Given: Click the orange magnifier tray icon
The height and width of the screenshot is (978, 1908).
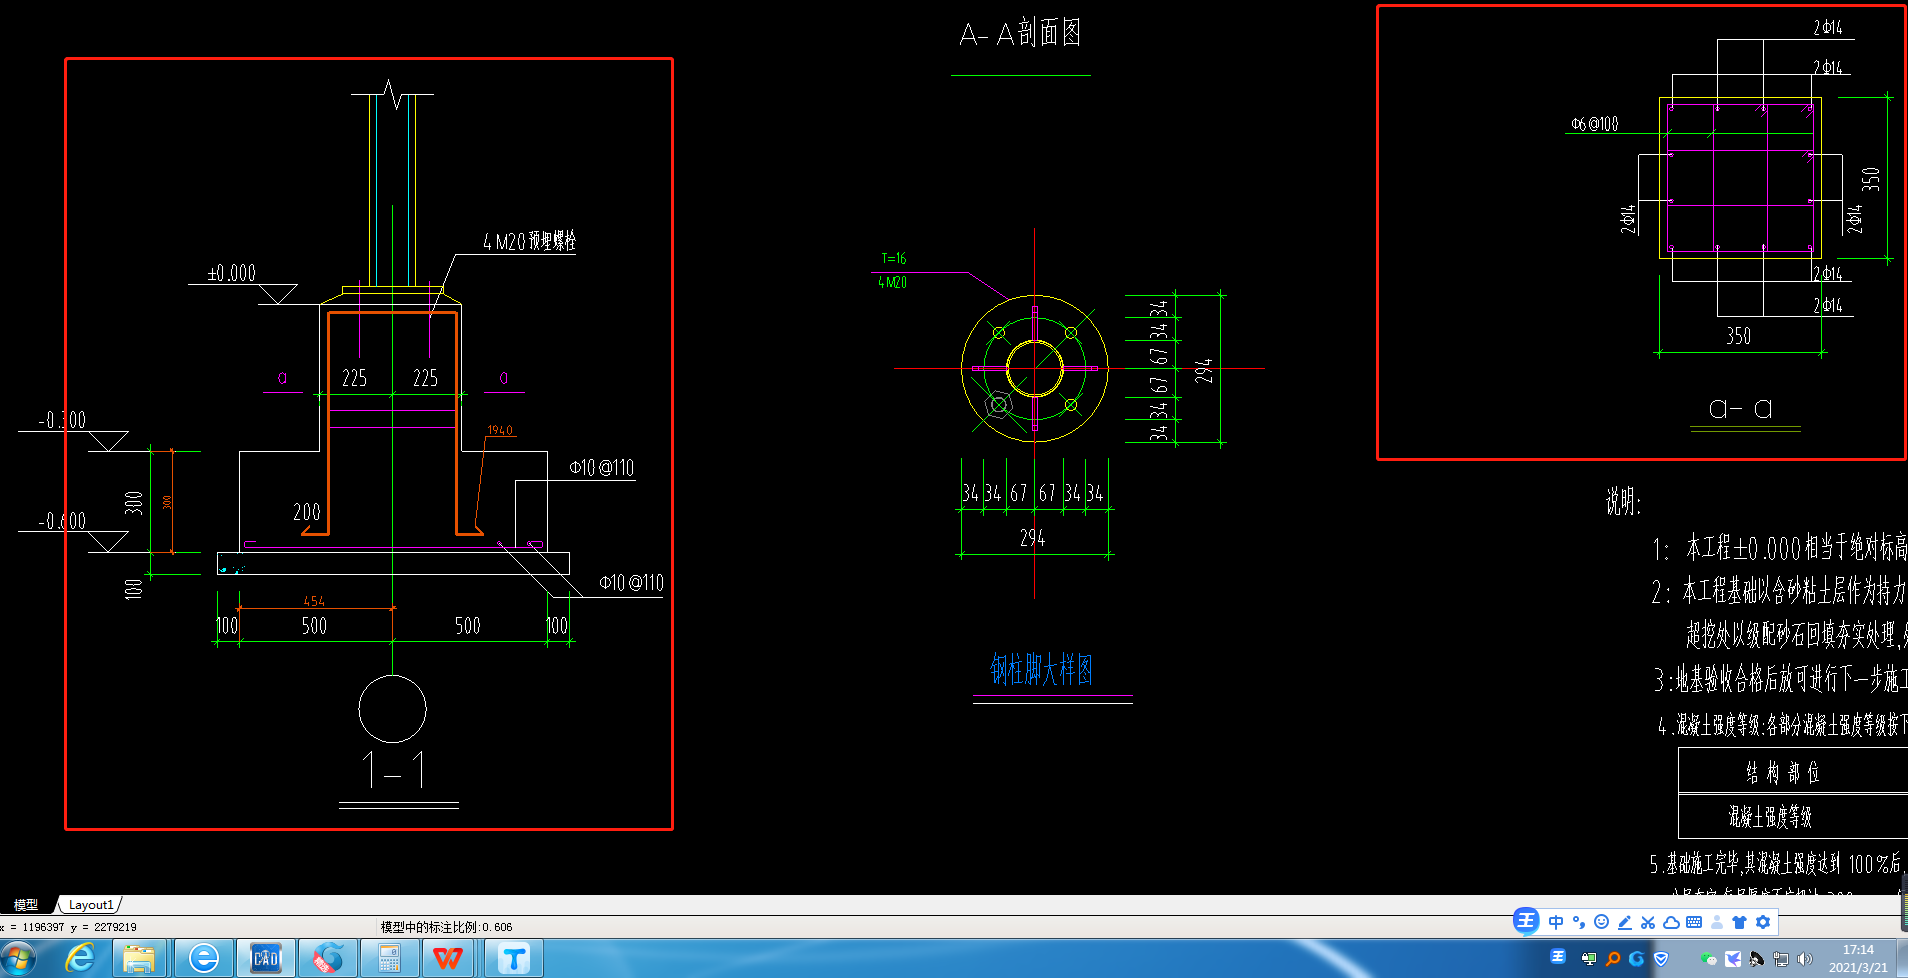Looking at the screenshot, I should [1612, 959].
